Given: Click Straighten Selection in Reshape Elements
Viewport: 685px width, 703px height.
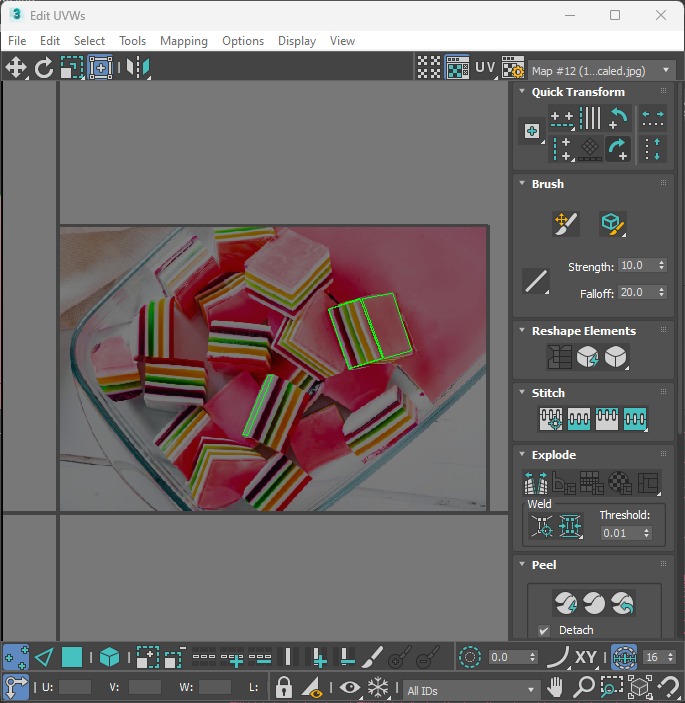Looking at the screenshot, I should pyautogui.click(x=559, y=357).
